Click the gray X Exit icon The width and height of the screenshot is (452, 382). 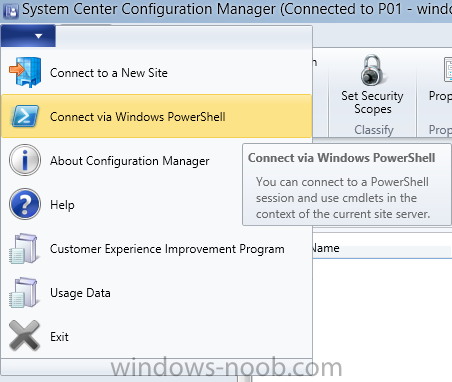click(x=24, y=336)
